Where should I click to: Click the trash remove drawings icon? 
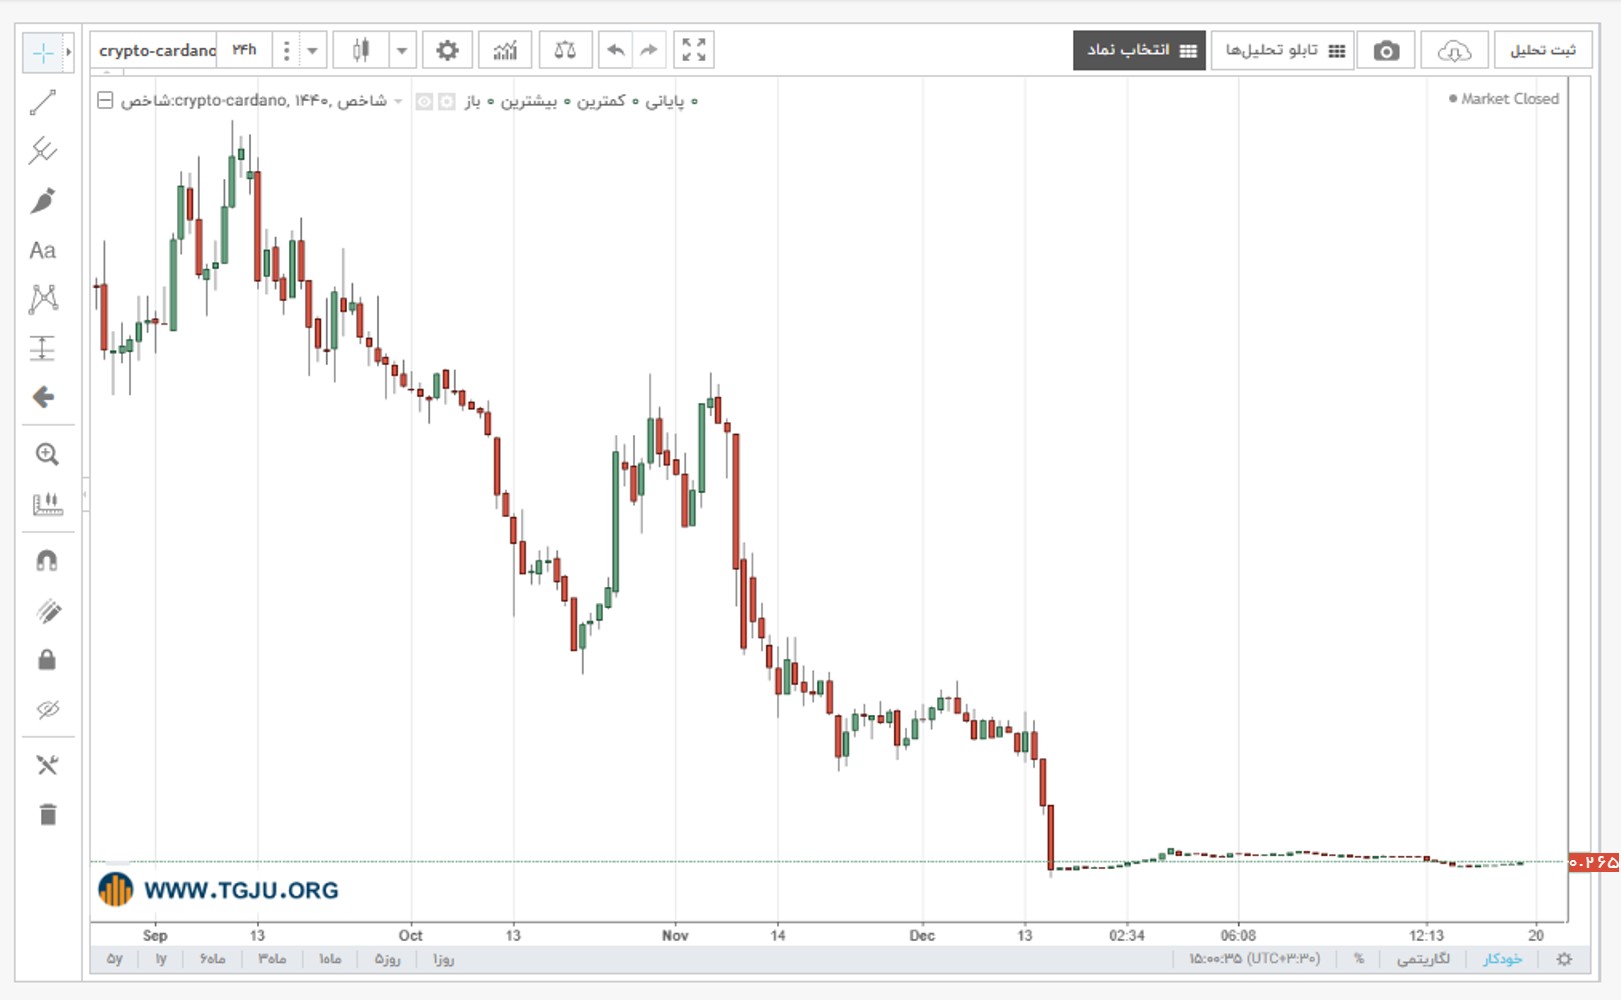[x=47, y=814]
